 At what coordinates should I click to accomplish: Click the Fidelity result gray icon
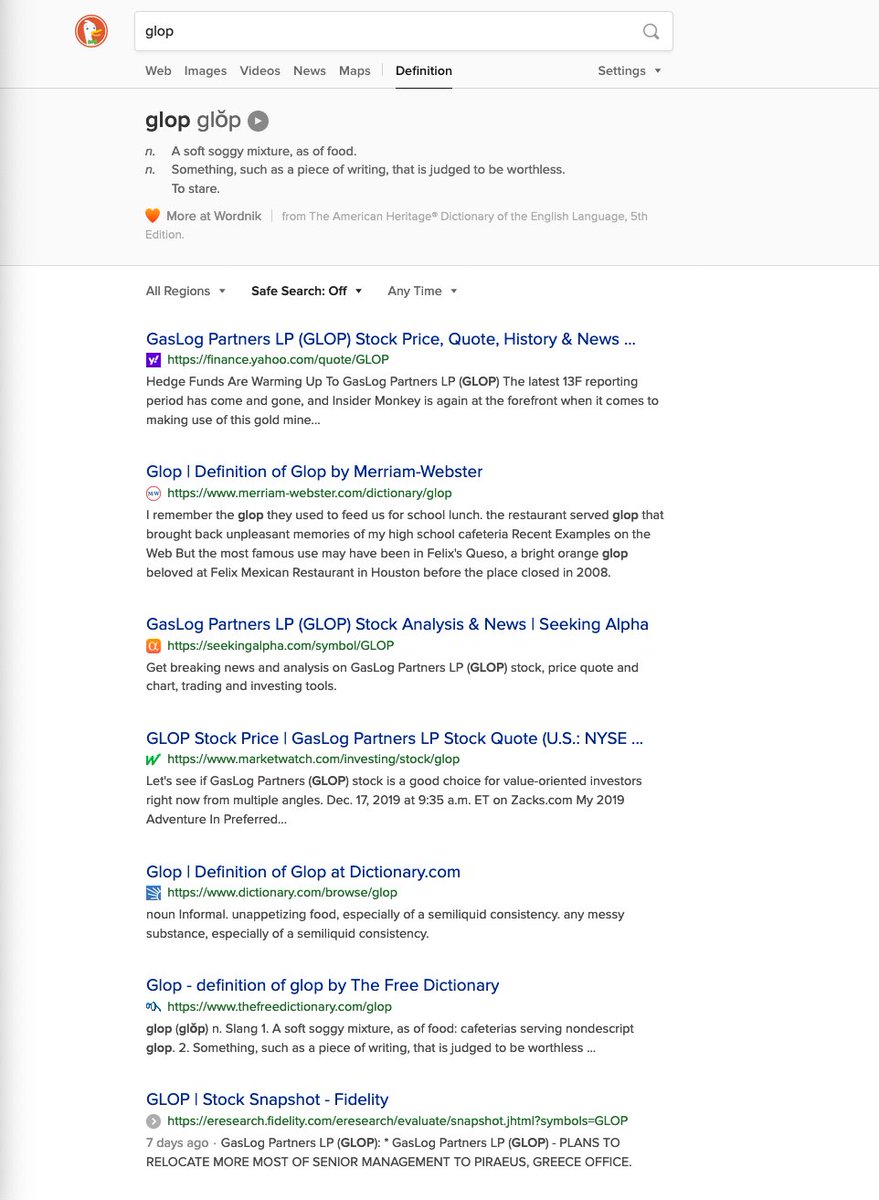click(x=153, y=1121)
